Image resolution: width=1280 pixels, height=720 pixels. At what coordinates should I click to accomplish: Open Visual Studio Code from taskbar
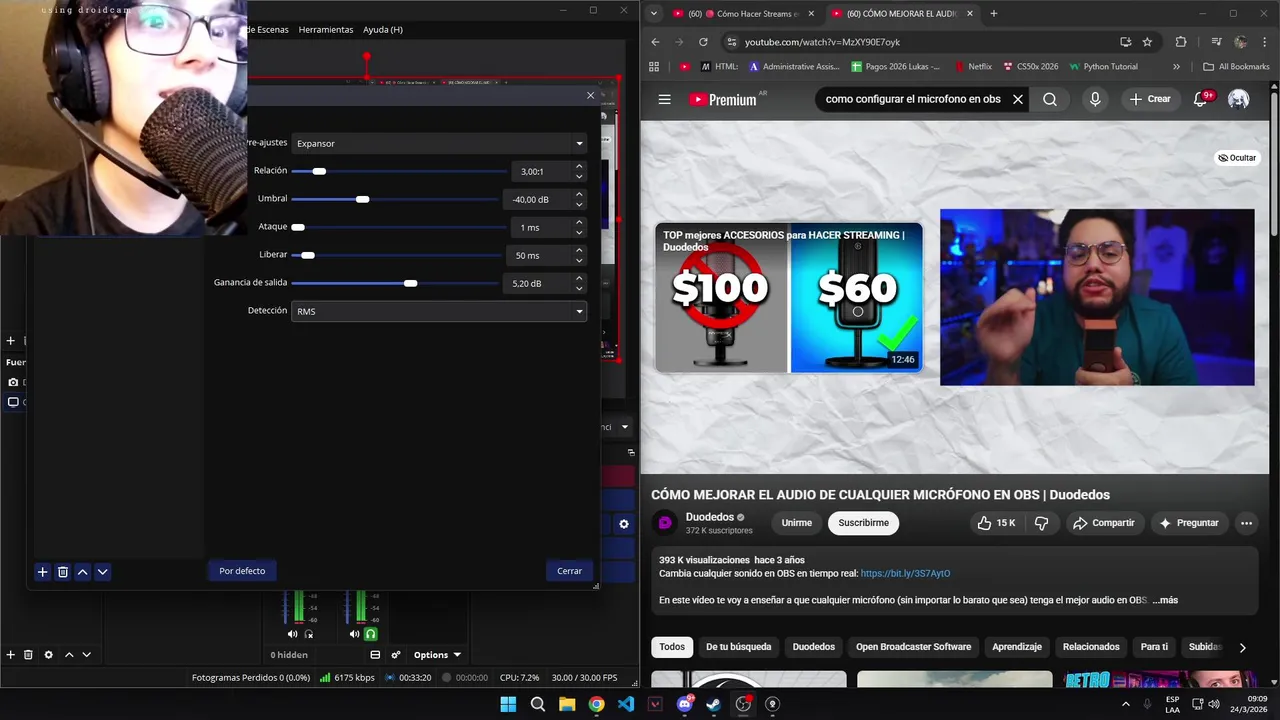[x=626, y=704]
